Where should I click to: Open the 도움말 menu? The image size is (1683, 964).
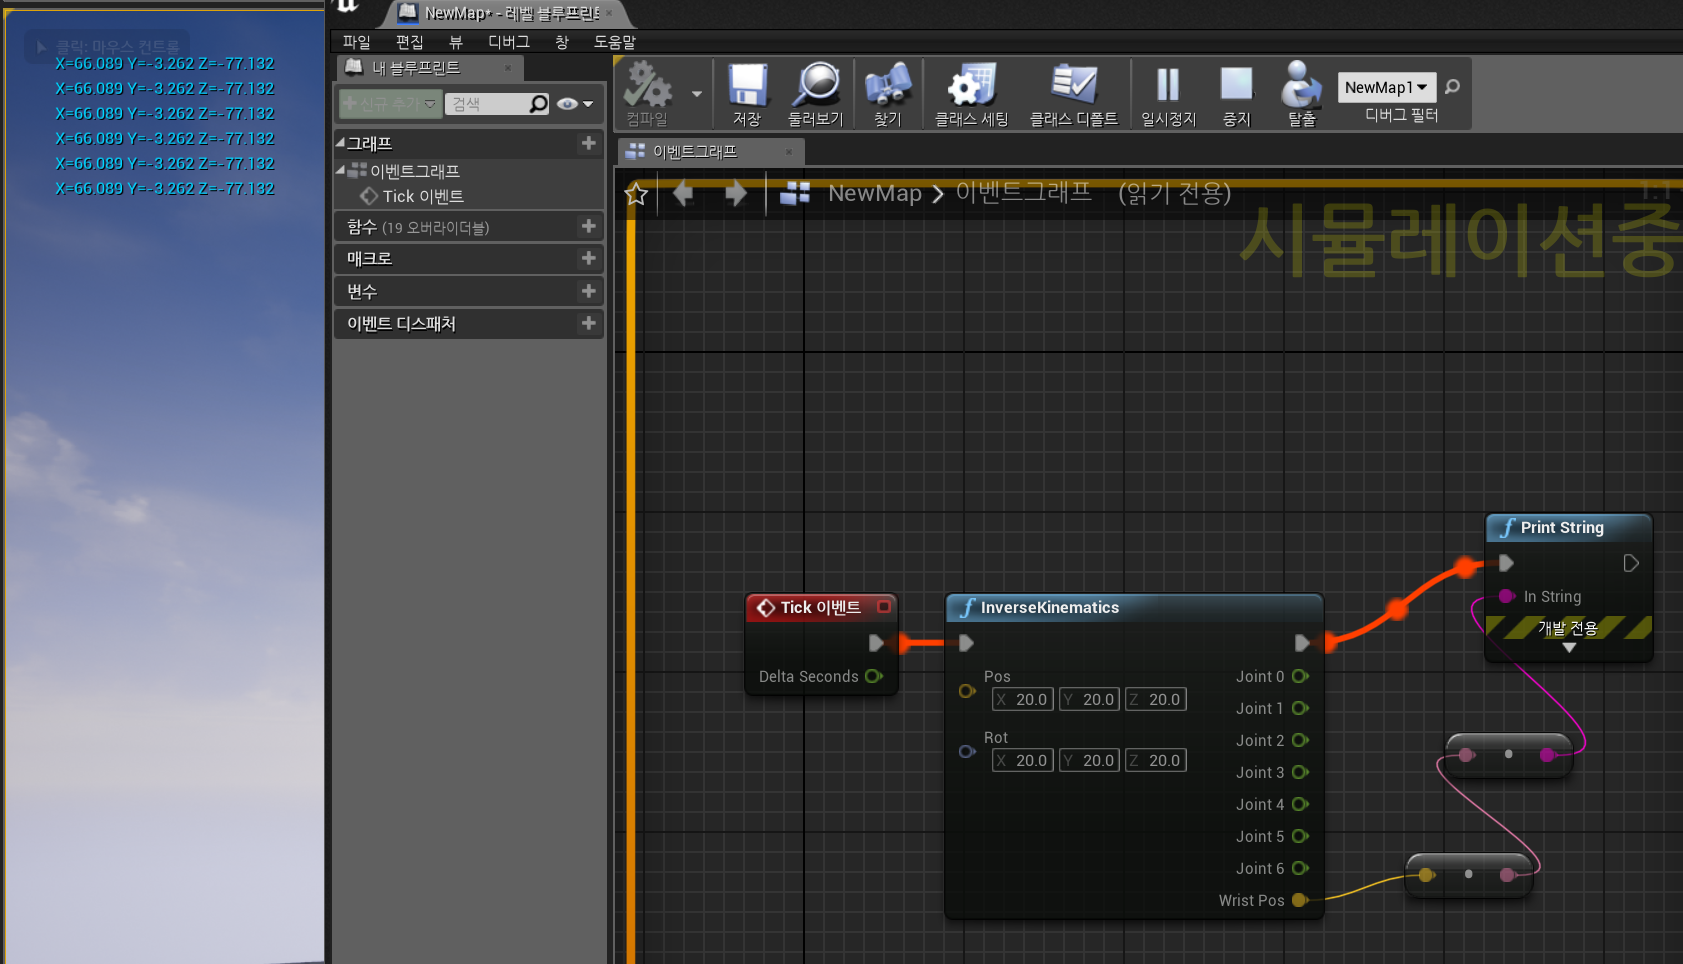point(615,42)
